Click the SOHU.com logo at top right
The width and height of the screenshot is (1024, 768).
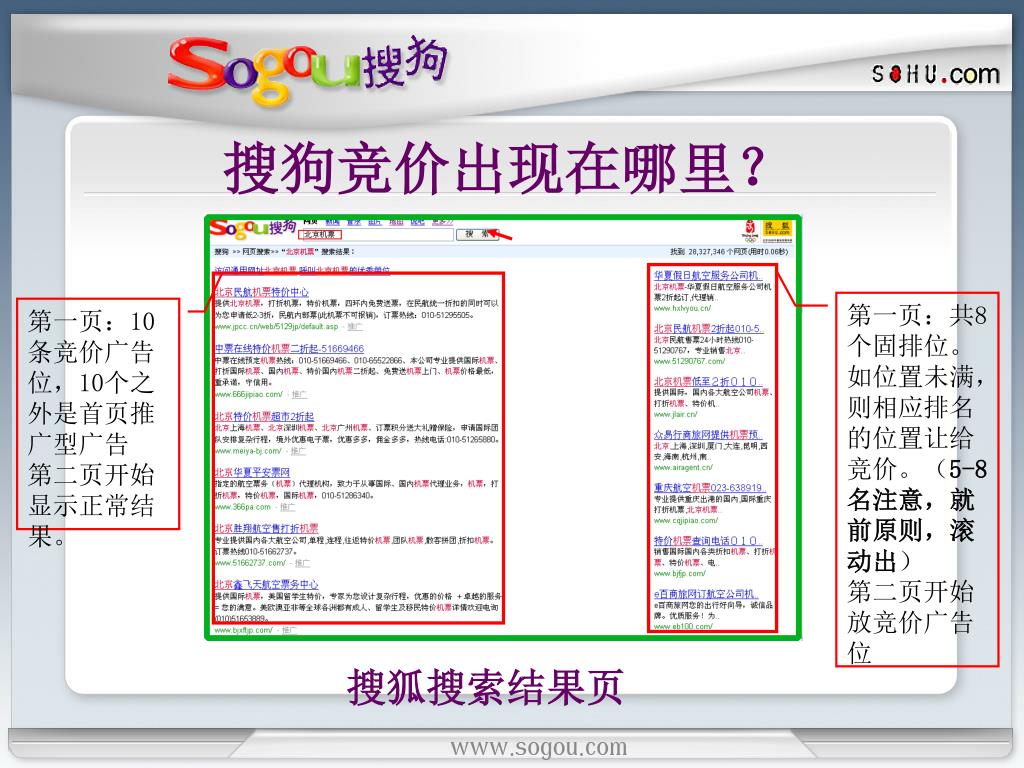[936, 74]
